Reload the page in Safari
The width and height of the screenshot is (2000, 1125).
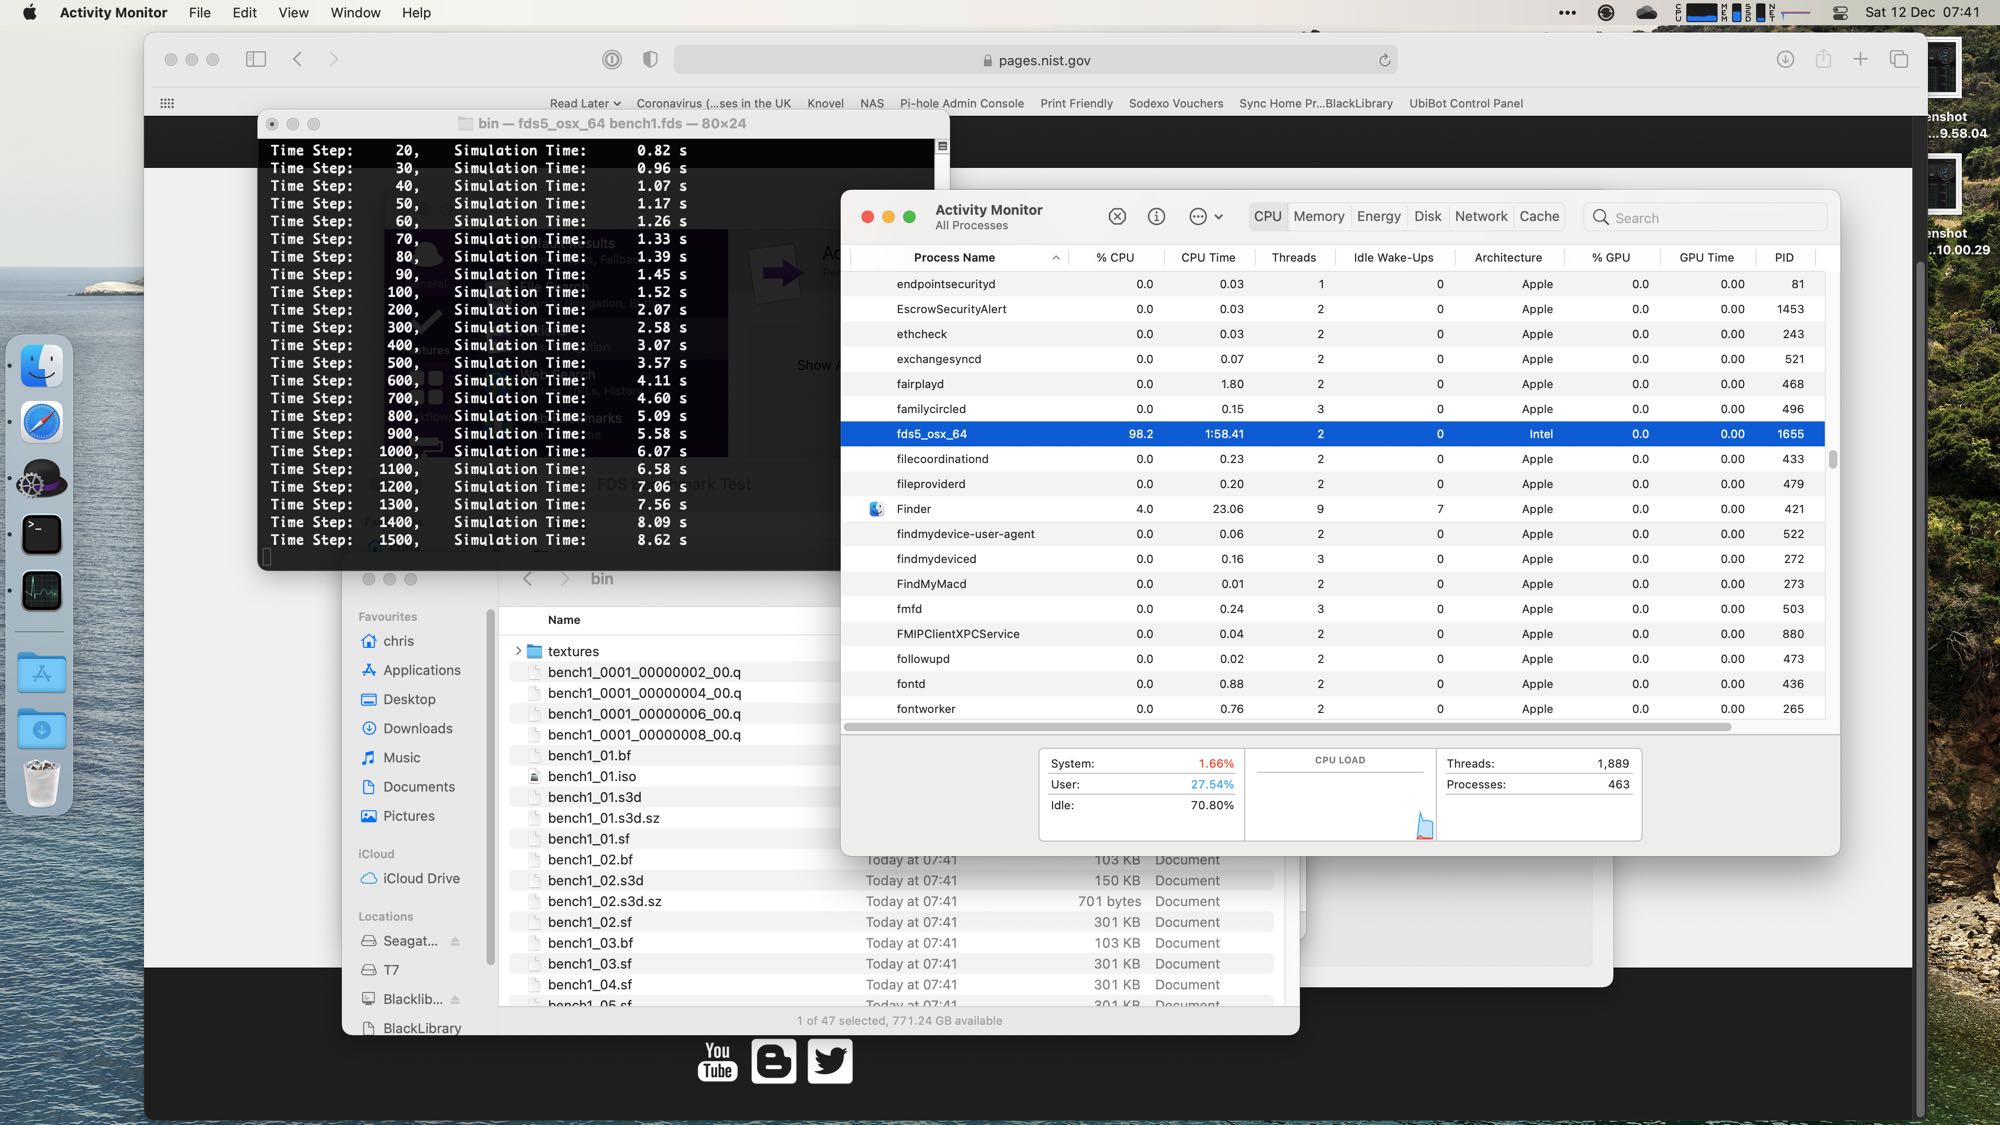[x=1384, y=60]
